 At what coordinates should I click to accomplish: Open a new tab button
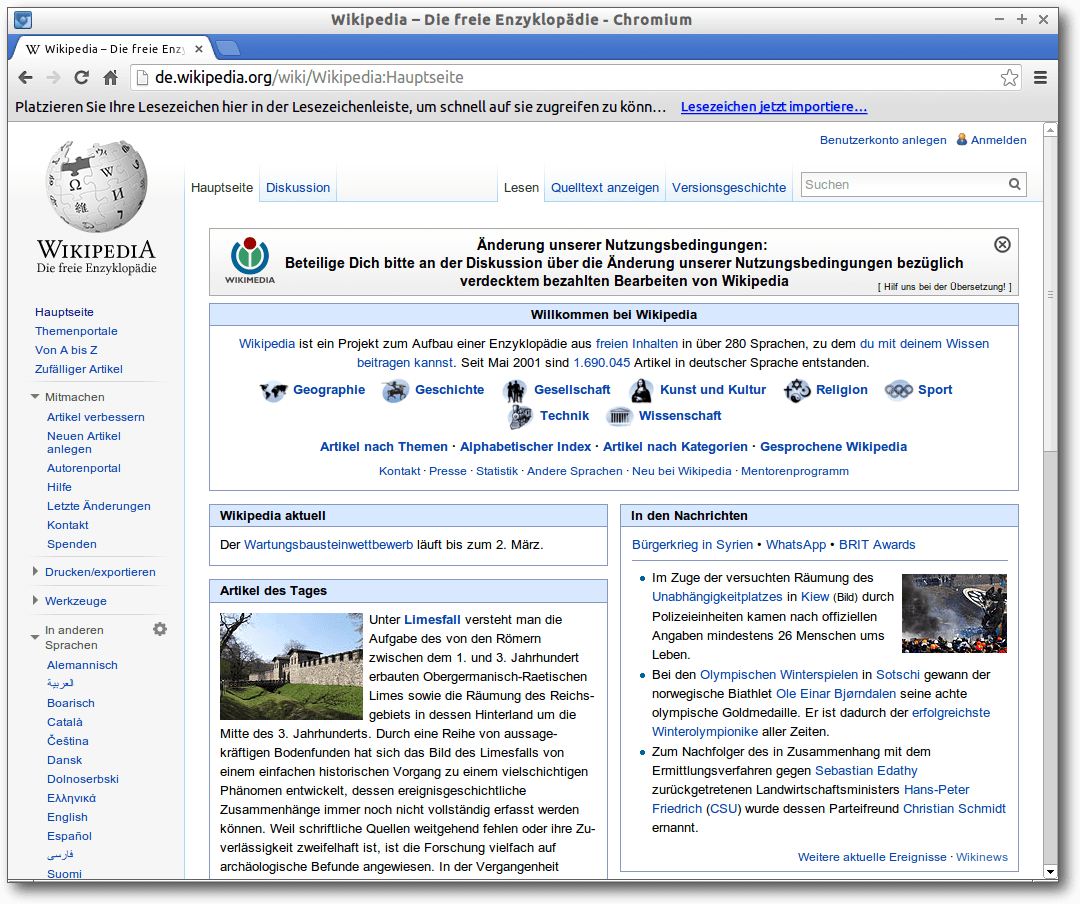227,48
